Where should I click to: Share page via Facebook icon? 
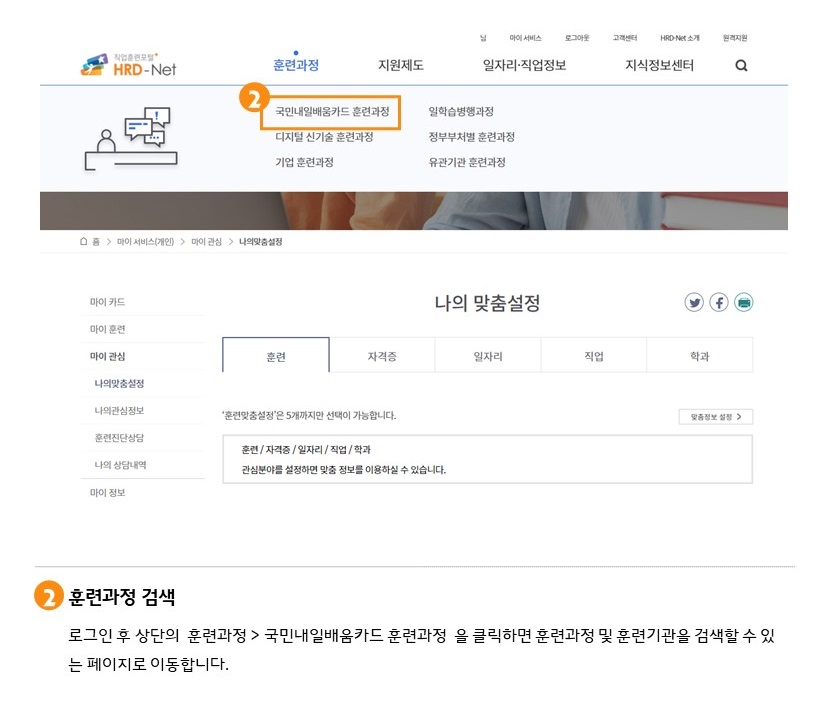tap(719, 302)
